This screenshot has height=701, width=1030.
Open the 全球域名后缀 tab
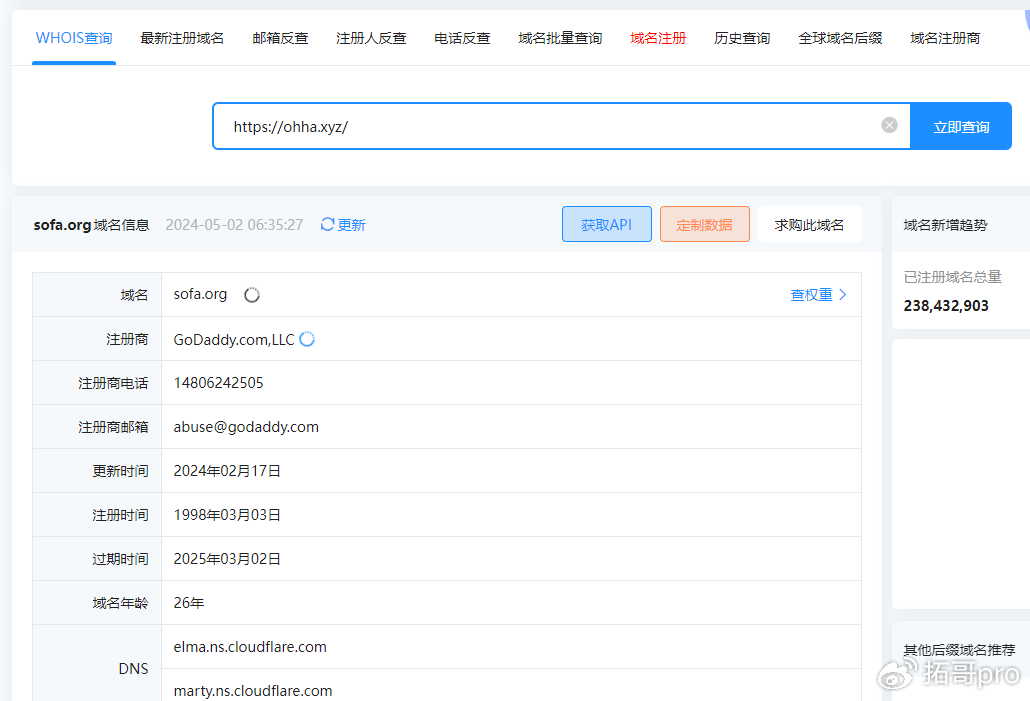pyautogui.click(x=840, y=38)
